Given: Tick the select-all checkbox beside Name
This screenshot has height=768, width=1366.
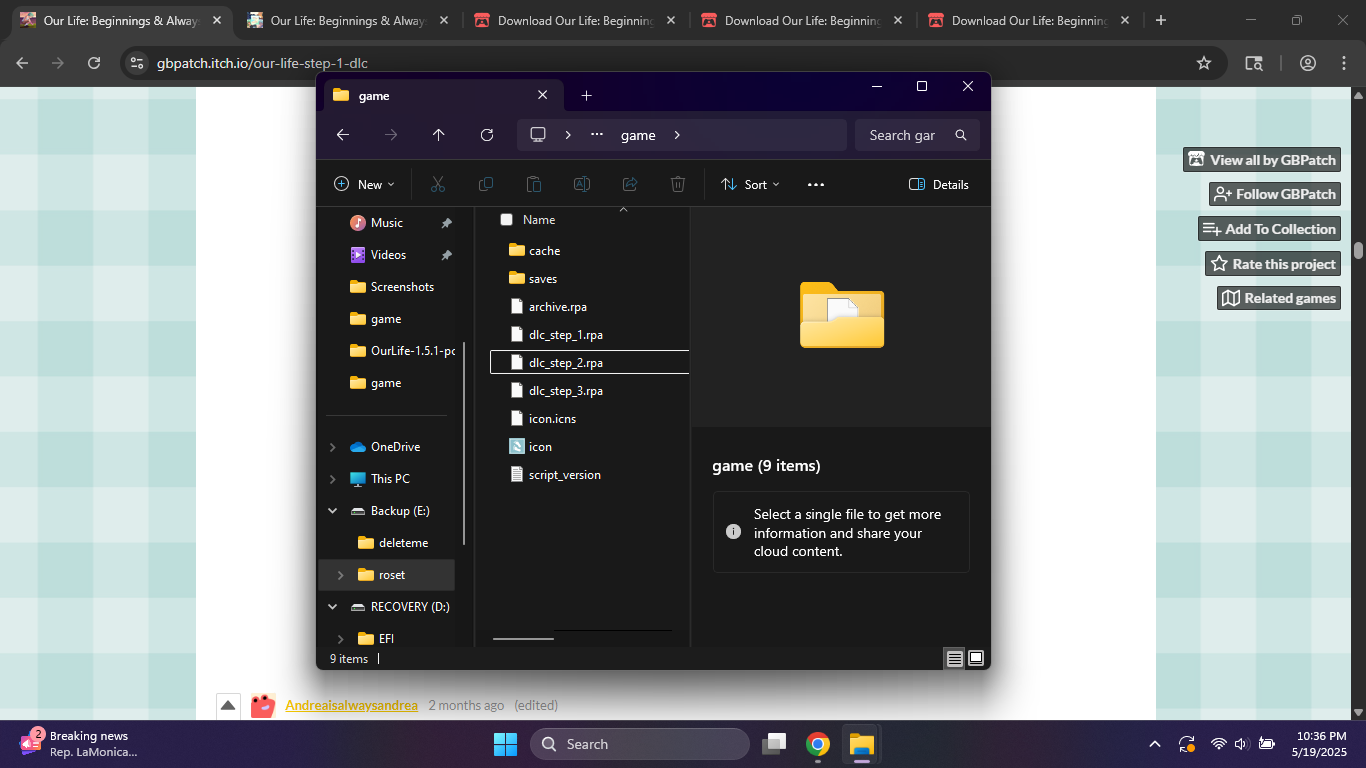Looking at the screenshot, I should tap(506, 219).
